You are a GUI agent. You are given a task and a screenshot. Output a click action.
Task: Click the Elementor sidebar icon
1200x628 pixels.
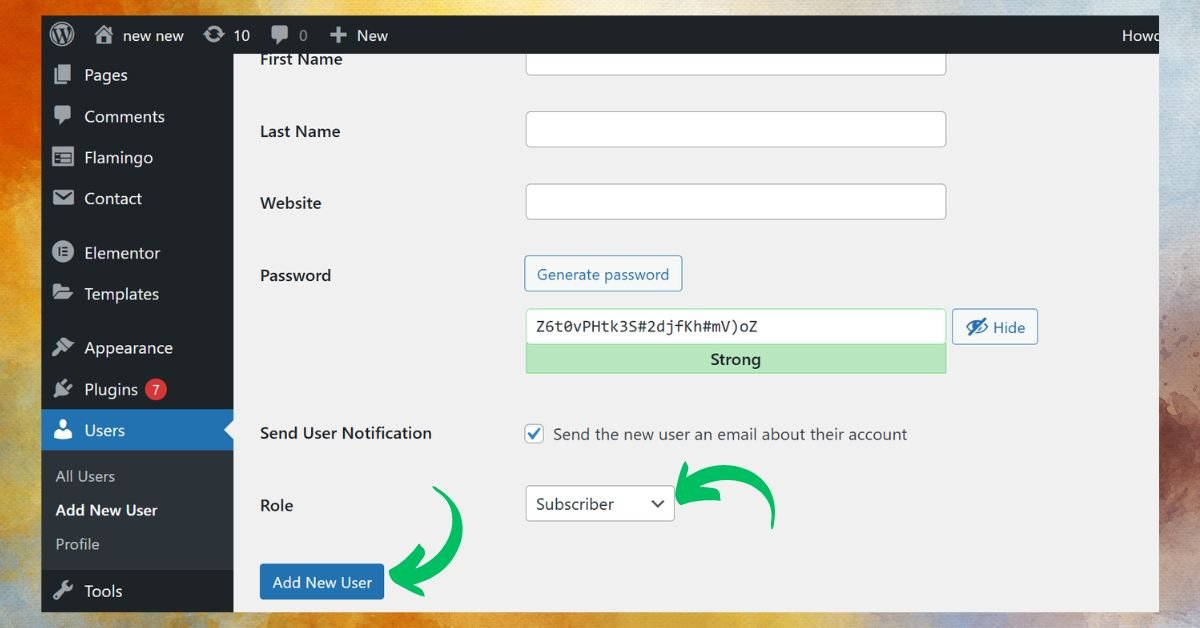tap(63, 252)
